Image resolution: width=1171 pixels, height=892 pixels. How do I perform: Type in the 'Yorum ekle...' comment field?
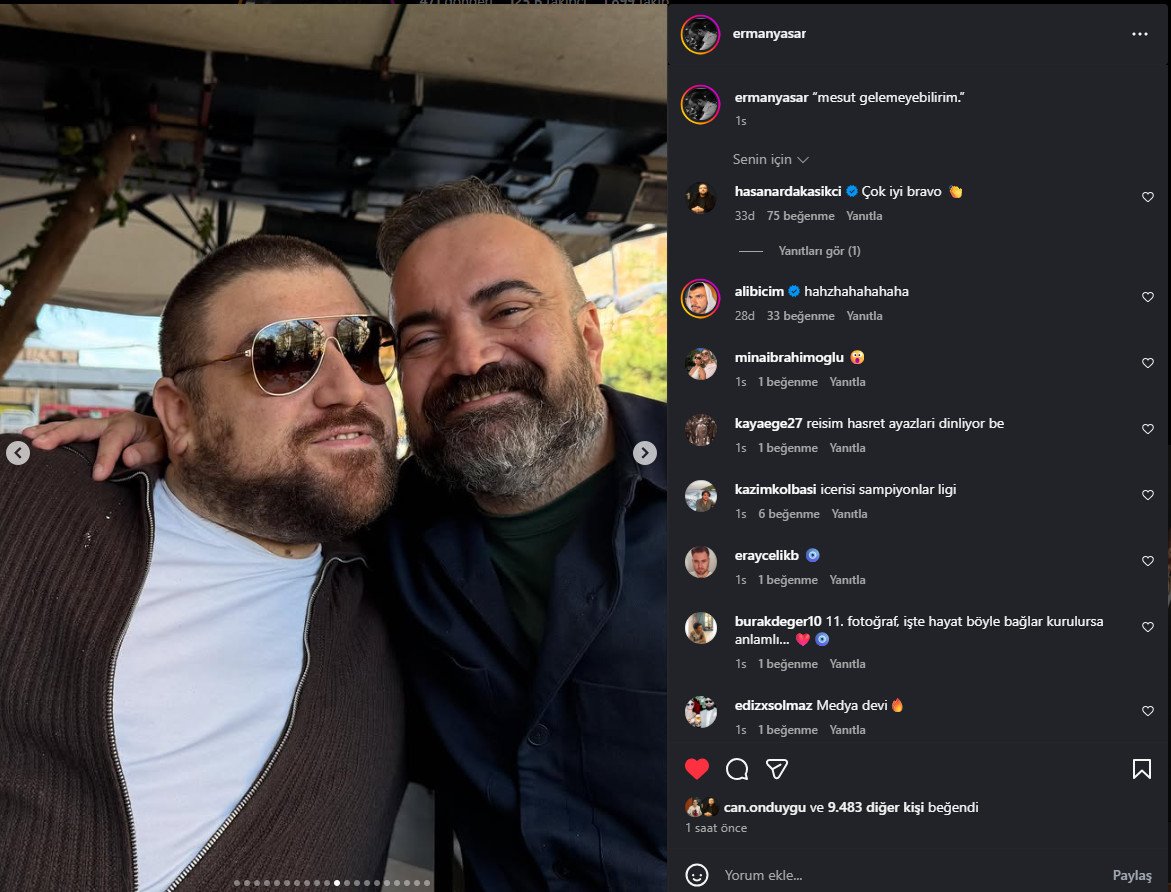point(900,875)
